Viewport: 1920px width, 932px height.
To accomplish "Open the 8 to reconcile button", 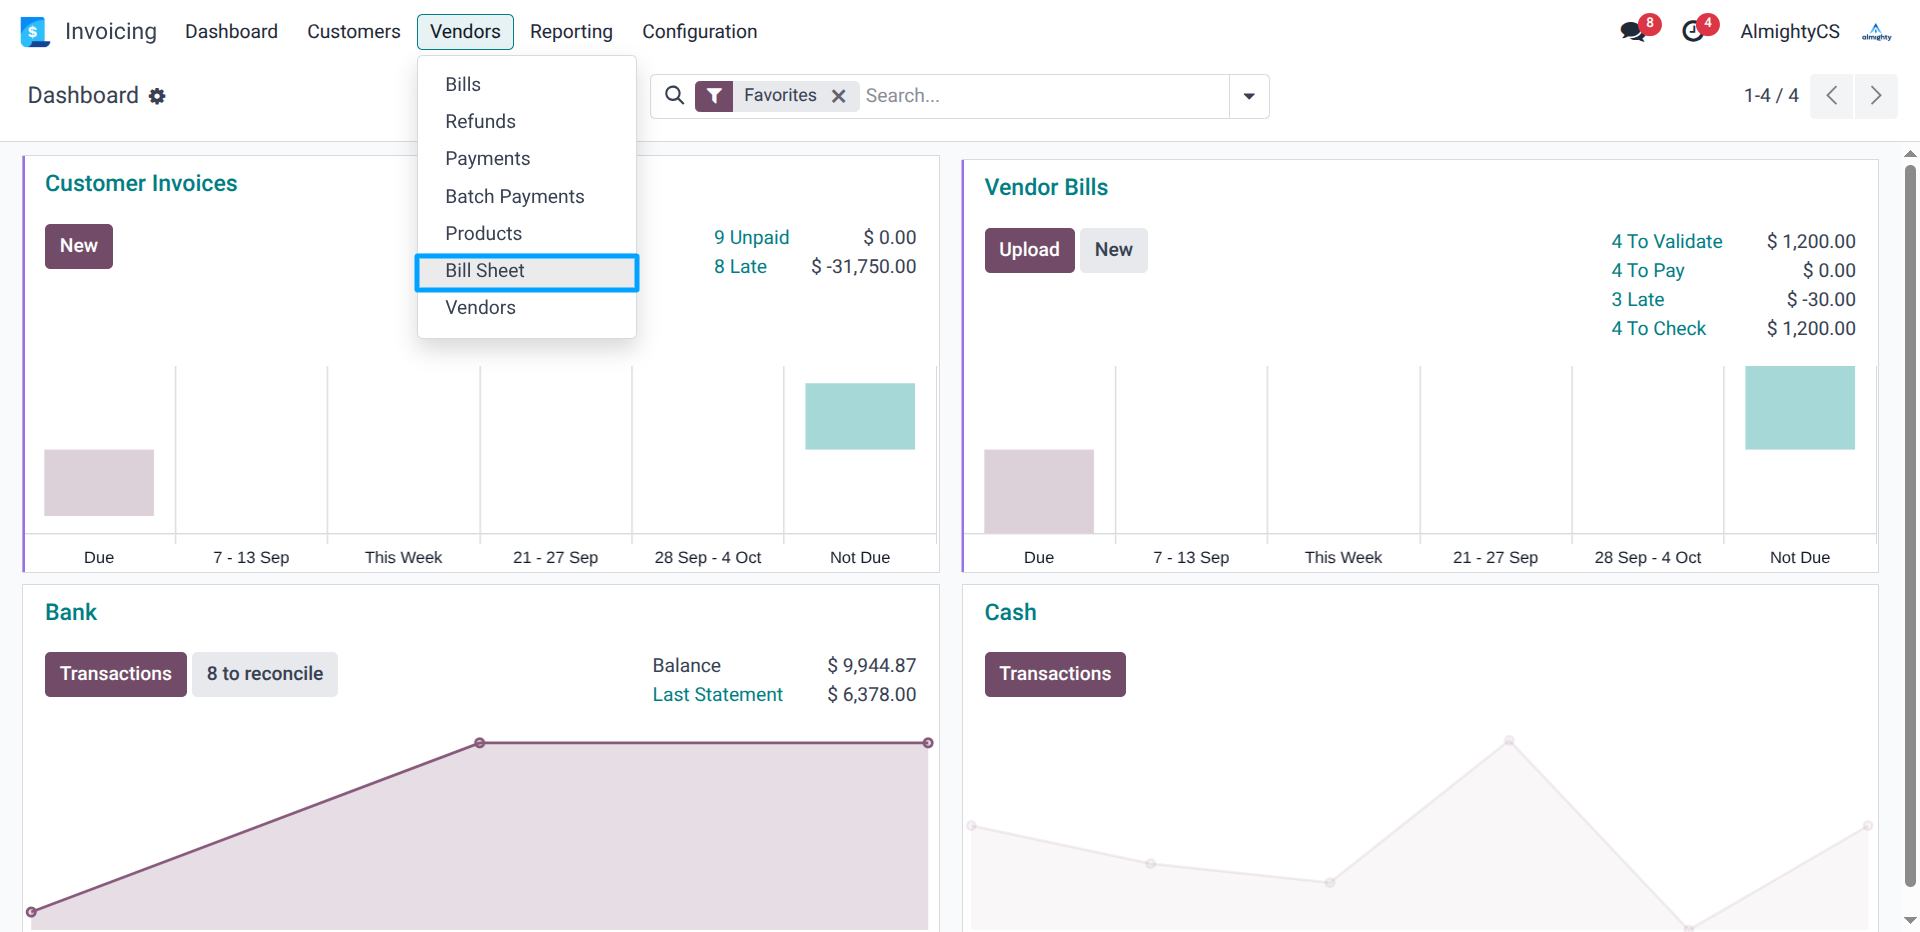I will [265, 674].
